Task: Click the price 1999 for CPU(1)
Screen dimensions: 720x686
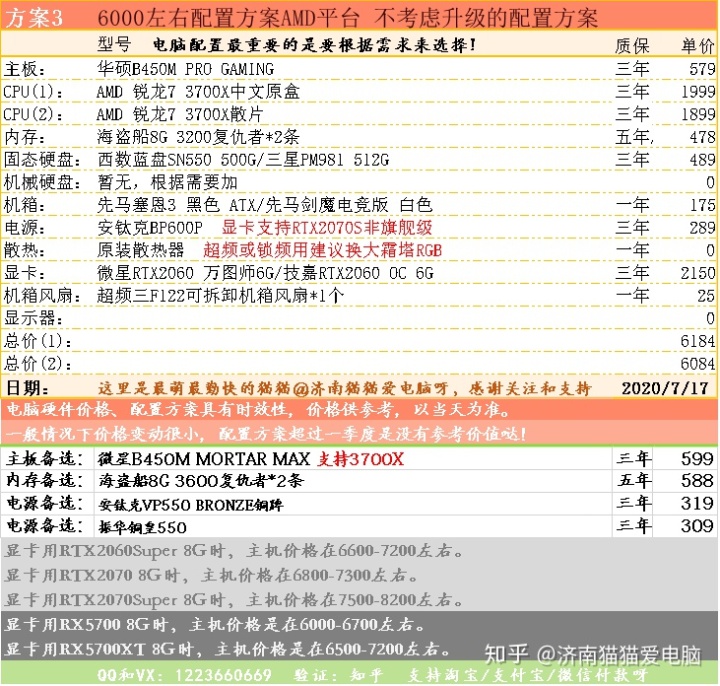Action: [698, 91]
